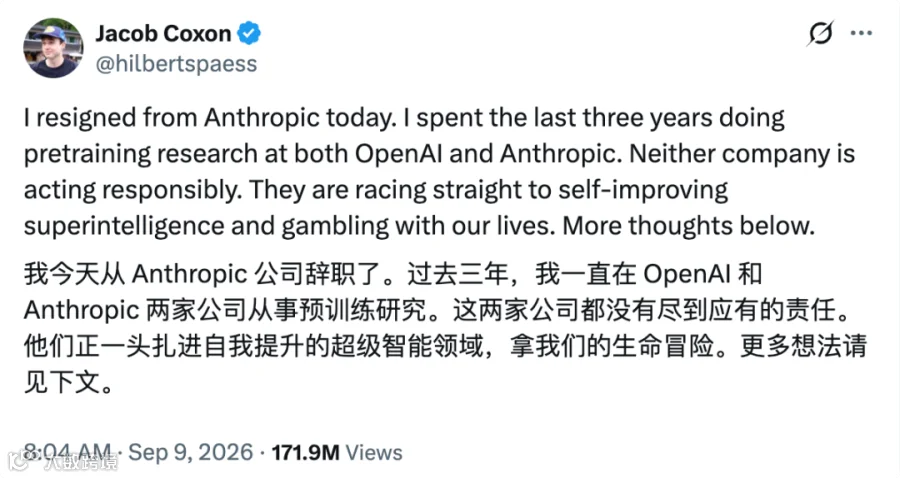Screen dimensions: 900x478
Task: Open Jacob Coxon's profile avatar
Action: pos(53,48)
